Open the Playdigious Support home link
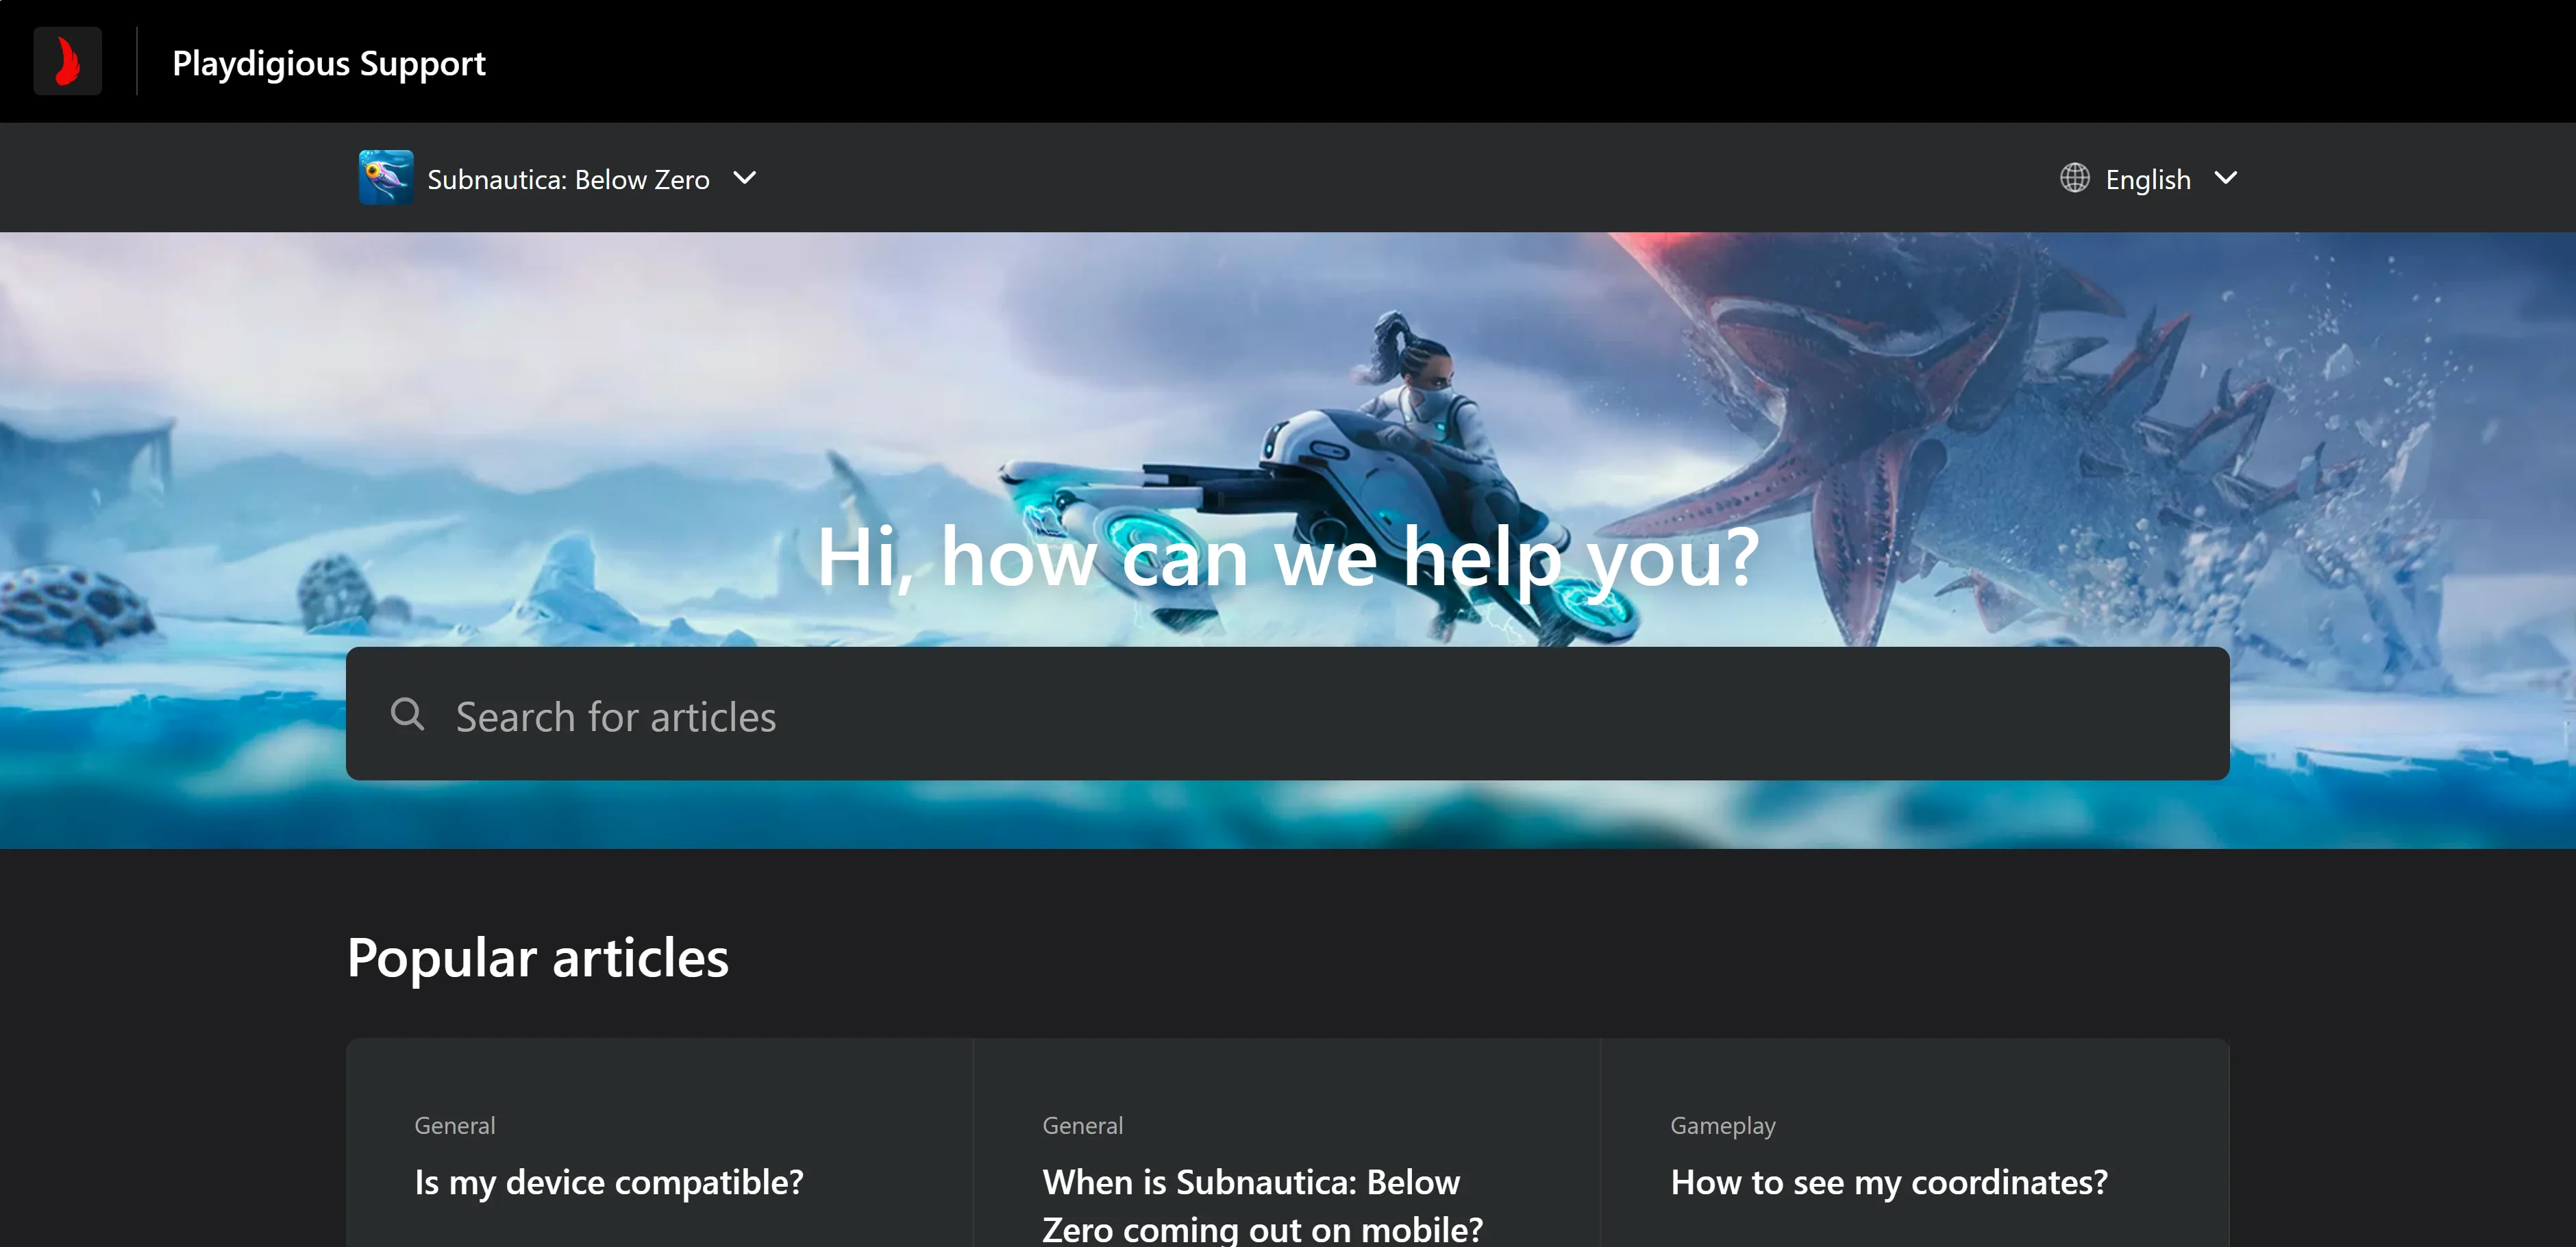 [329, 63]
